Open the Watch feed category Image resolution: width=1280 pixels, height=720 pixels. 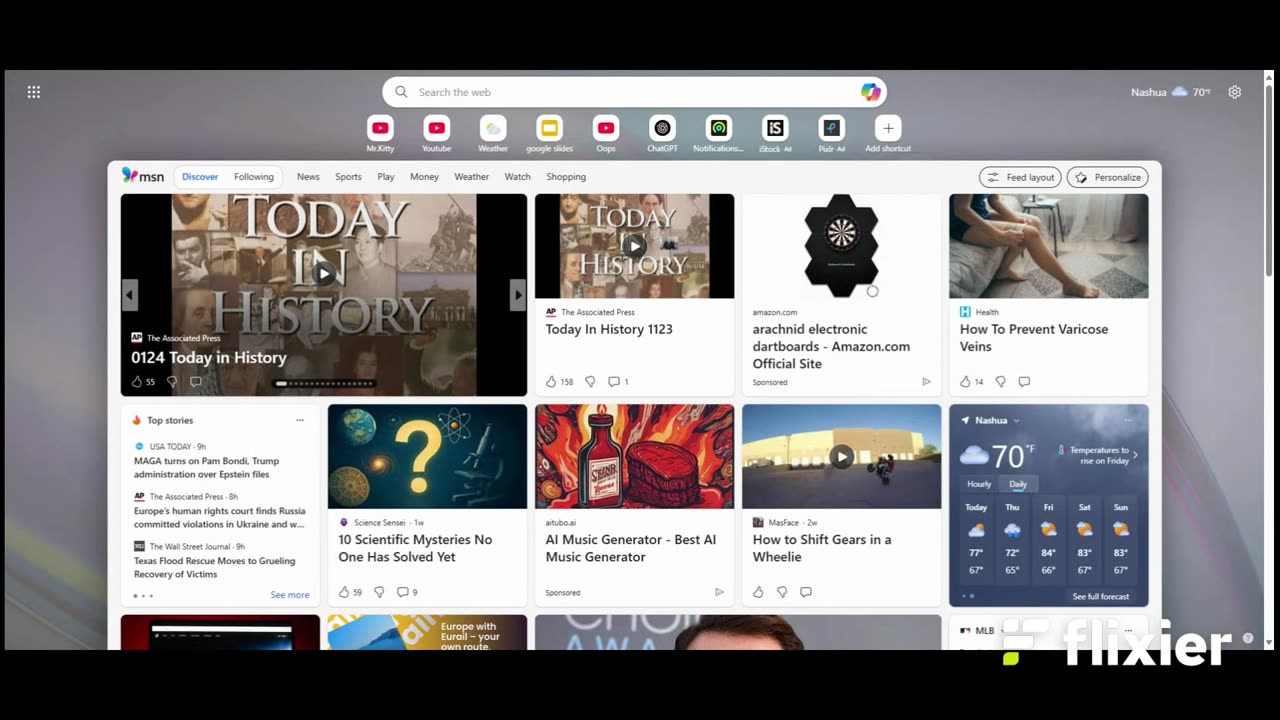click(x=518, y=177)
